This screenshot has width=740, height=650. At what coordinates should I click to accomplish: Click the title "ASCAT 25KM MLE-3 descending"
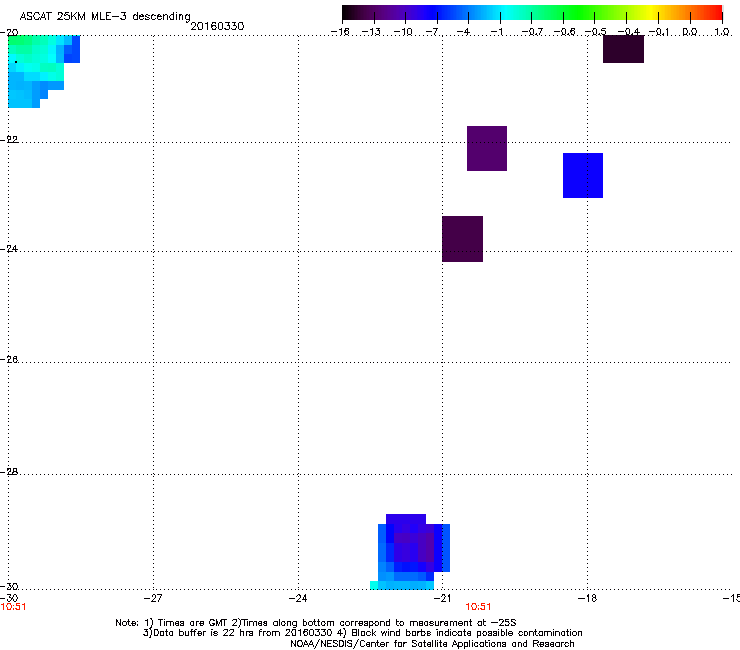point(105,17)
